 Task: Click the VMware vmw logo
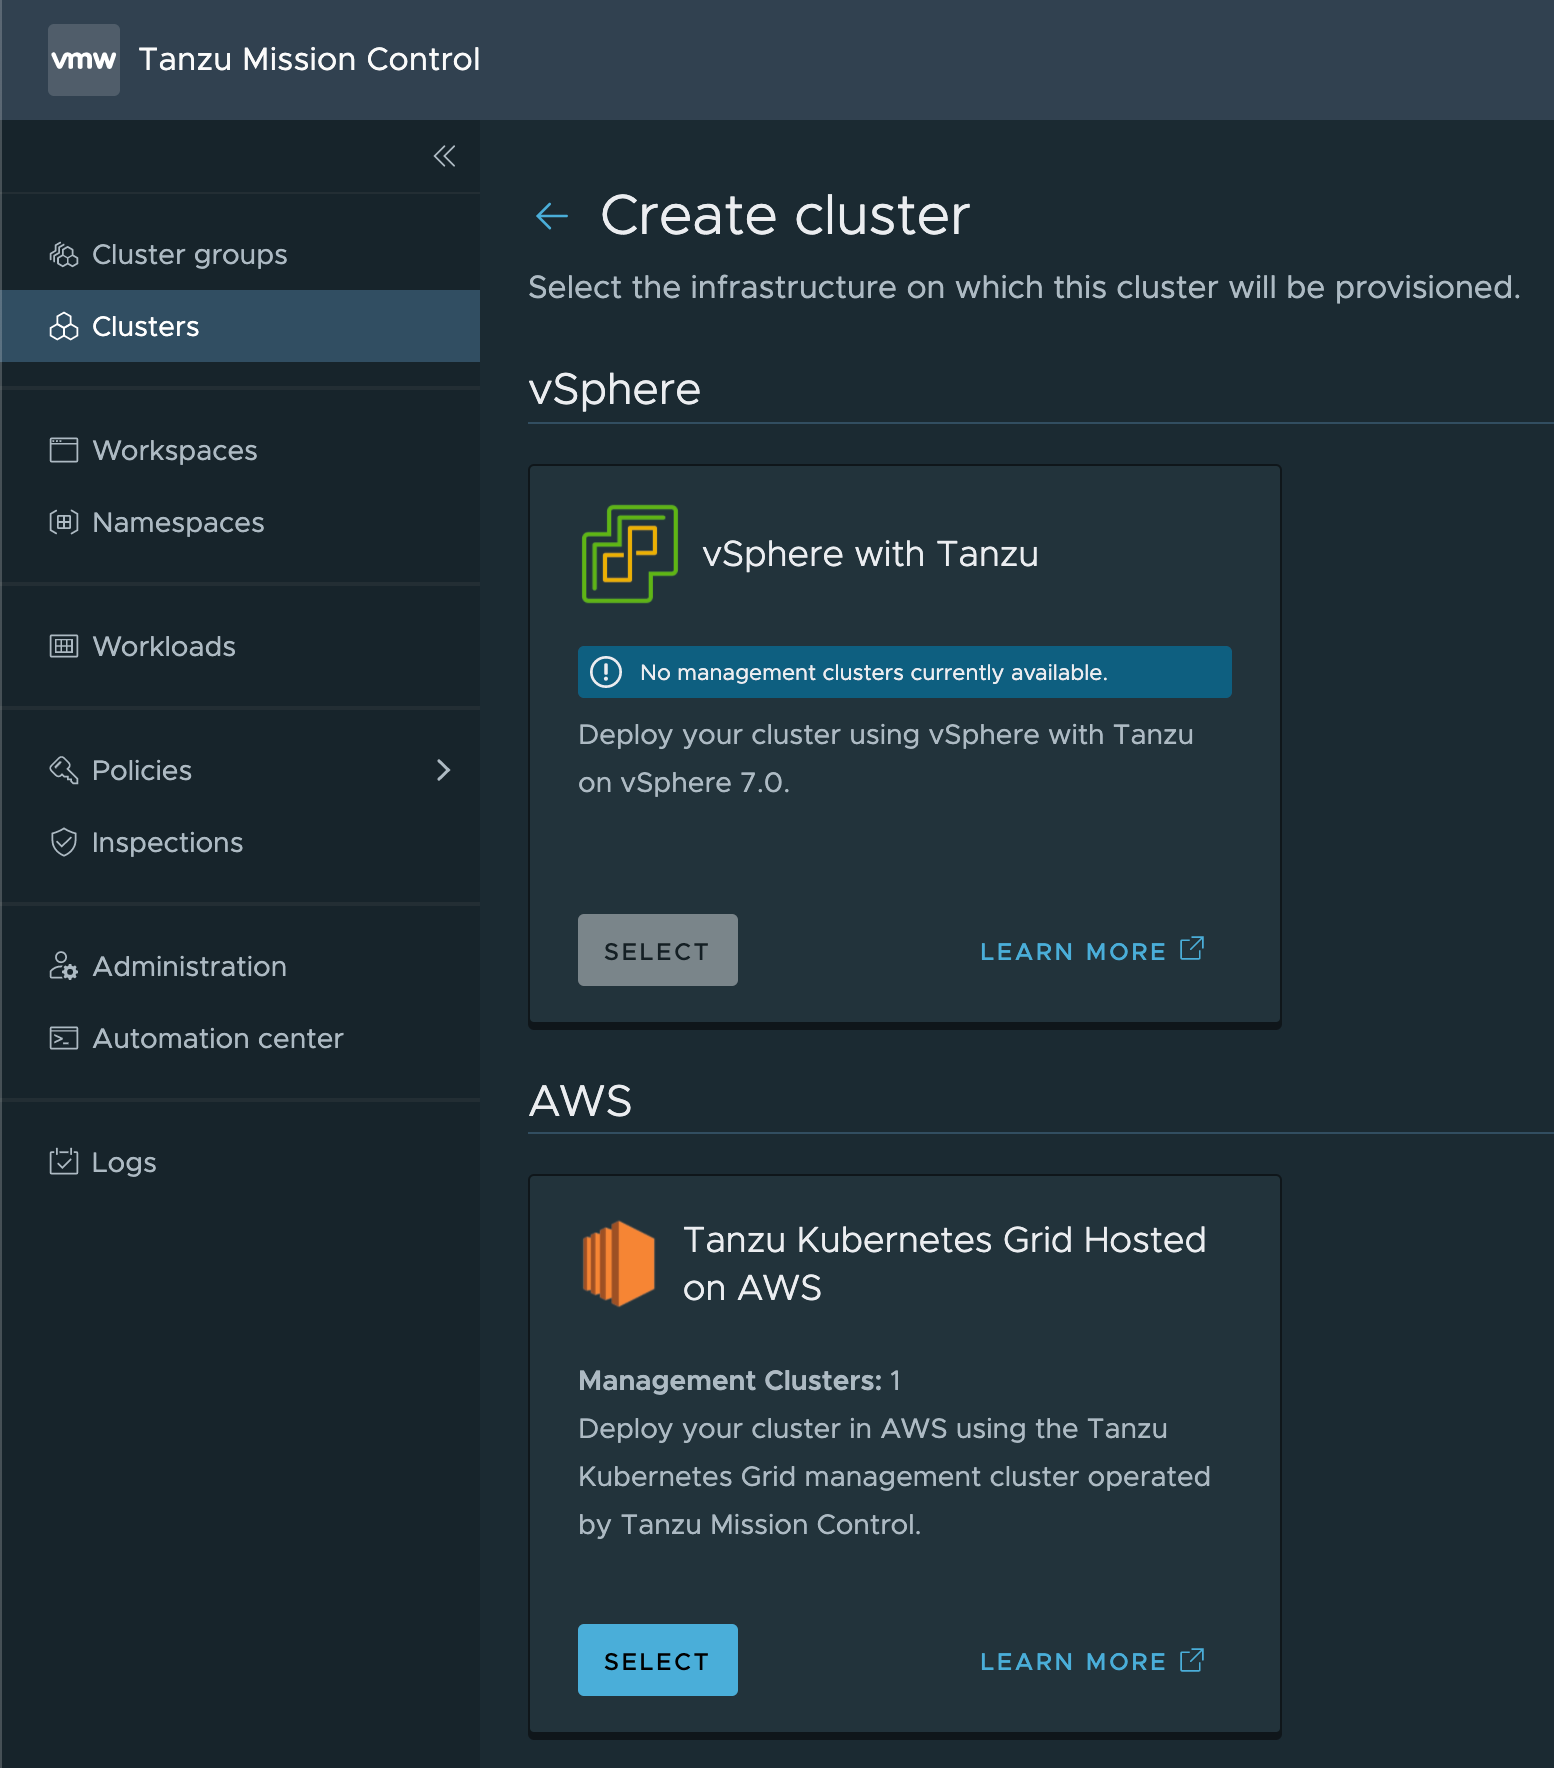tap(84, 60)
